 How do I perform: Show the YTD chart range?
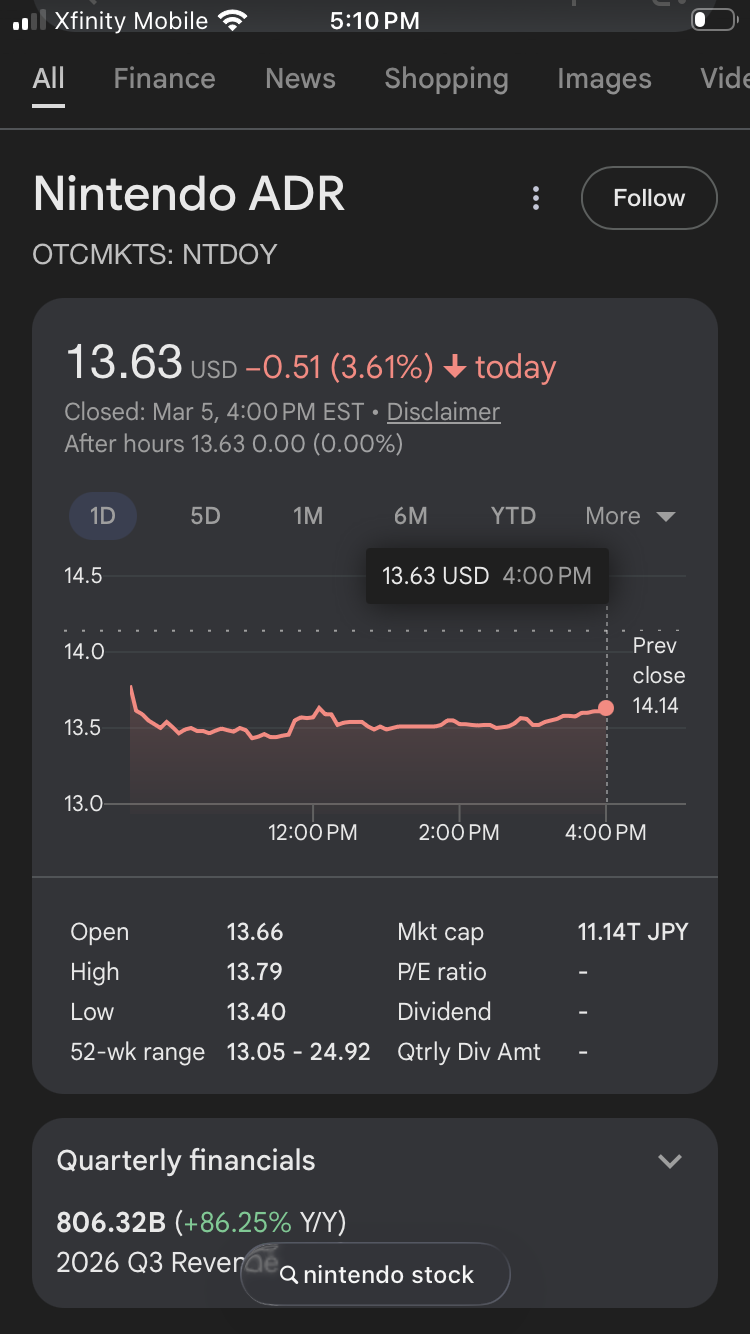(x=513, y=516)
